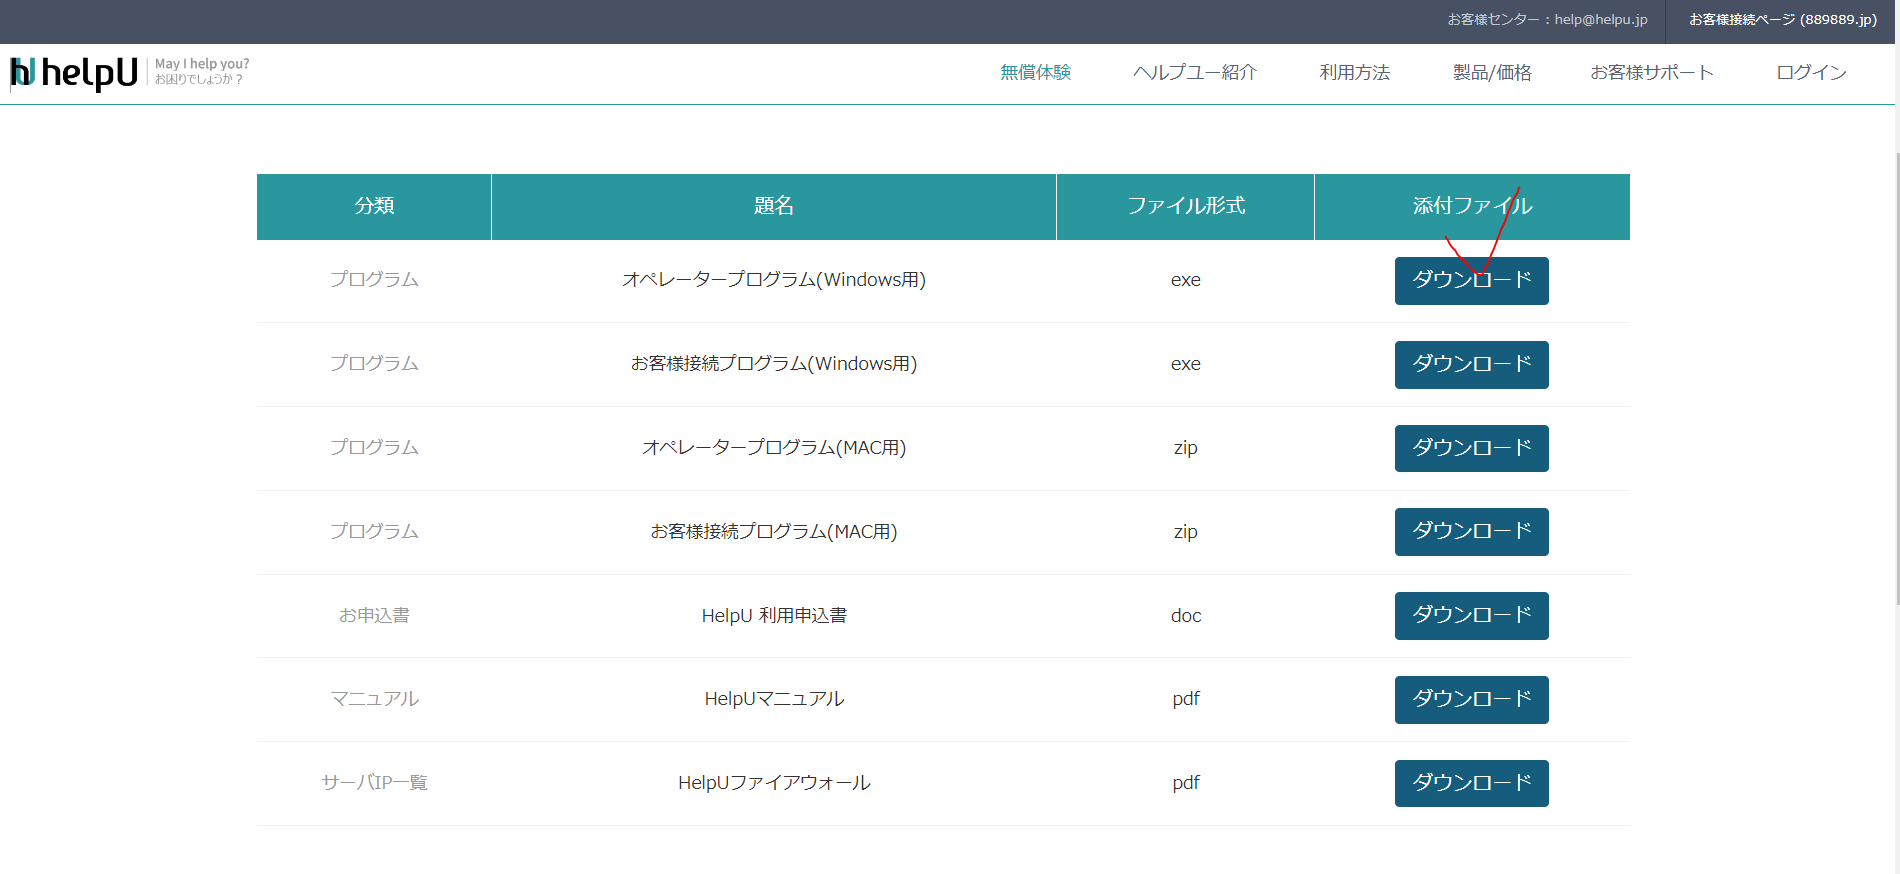The width and height of the screenshot is (1900, 874).
Task: Click the help@helpu.jp customer center text
Action: [1547, 20]
